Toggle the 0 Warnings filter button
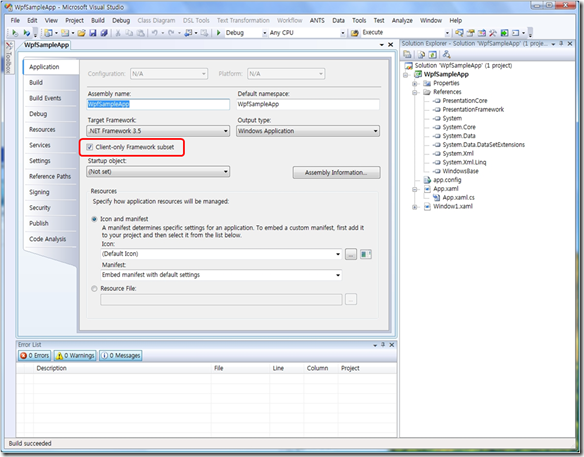584x457 pixels. pos(75,356)
